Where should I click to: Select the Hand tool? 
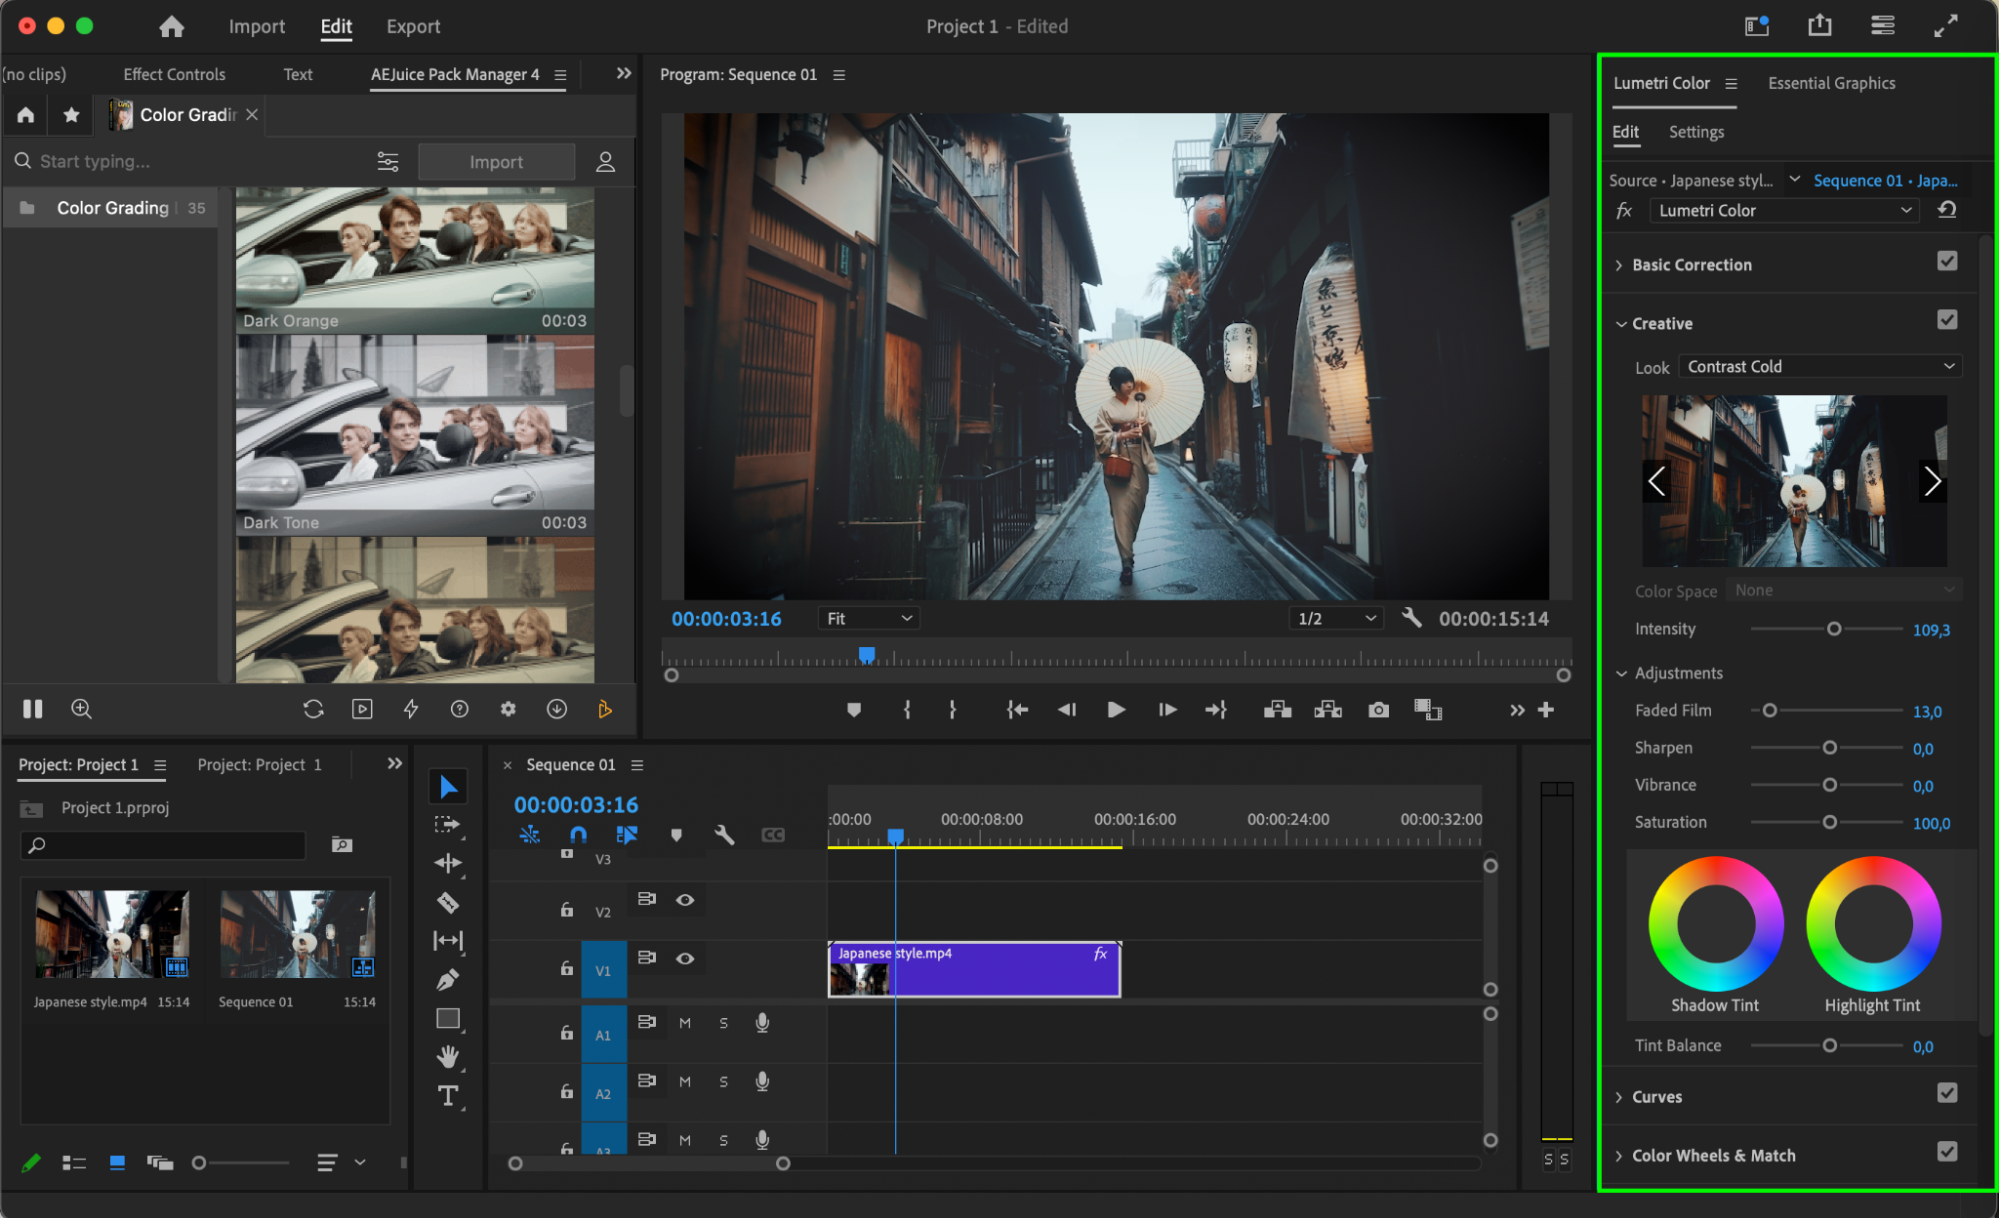tap(448, 1057)
